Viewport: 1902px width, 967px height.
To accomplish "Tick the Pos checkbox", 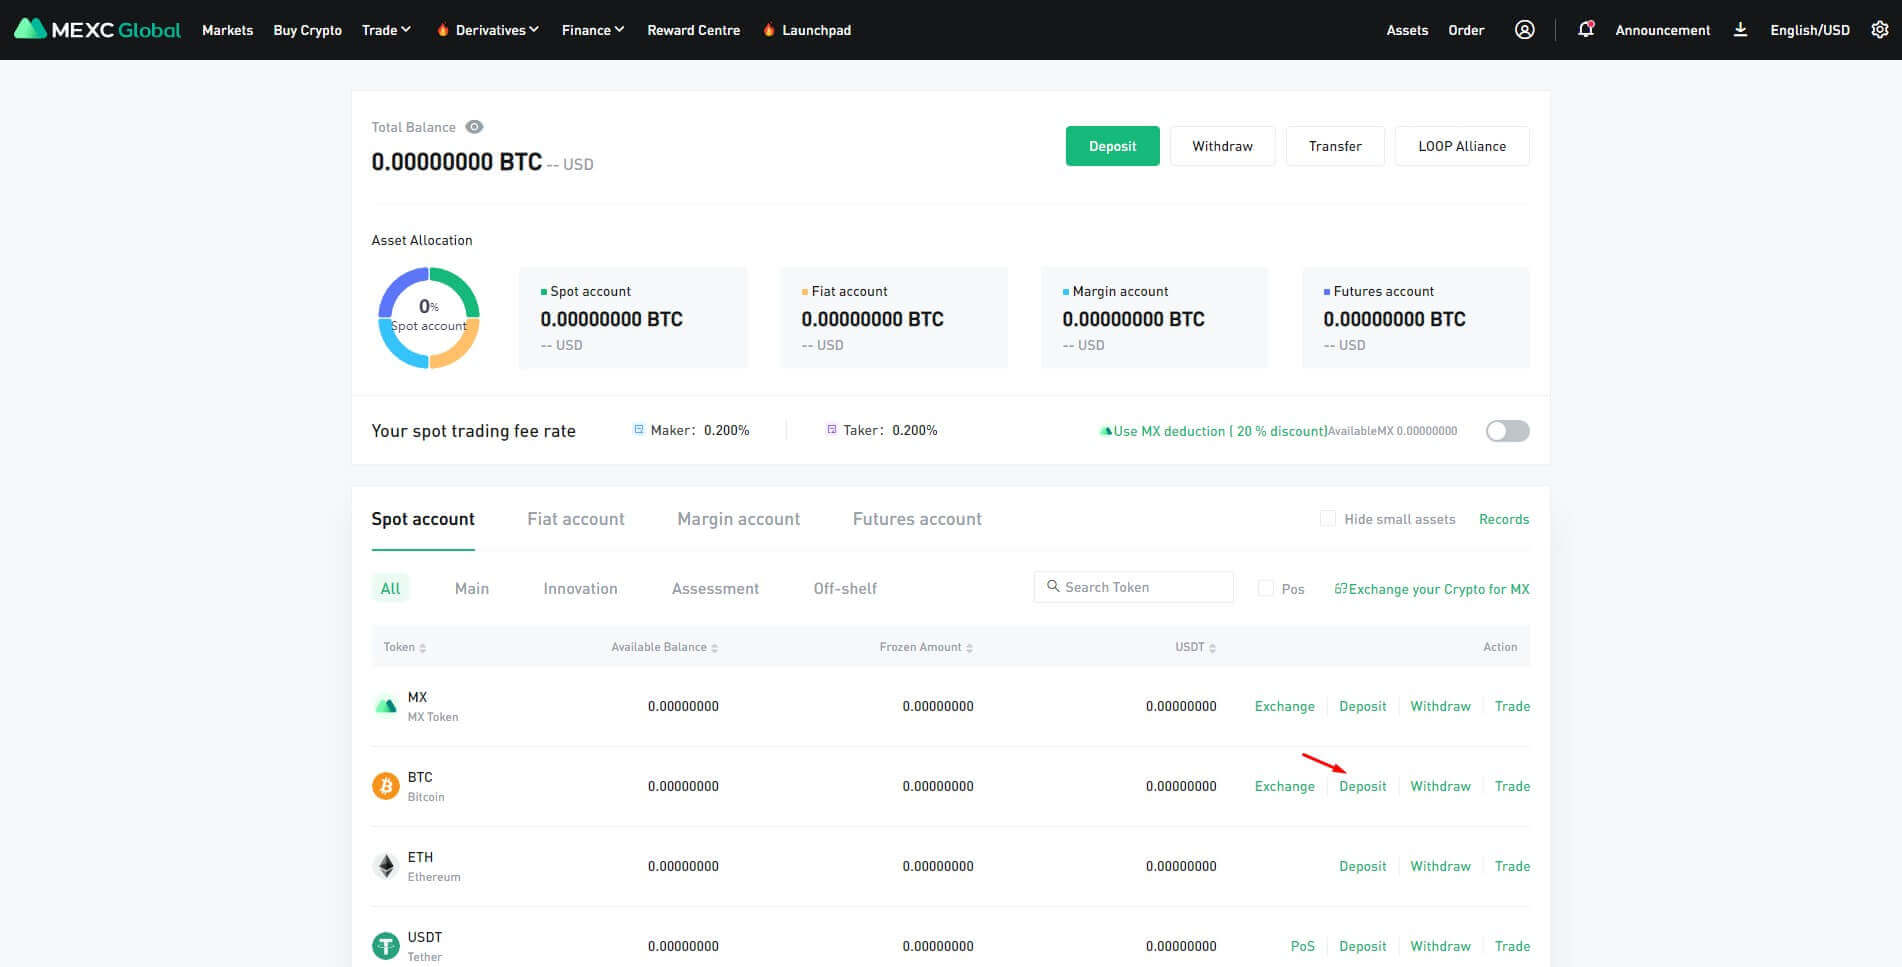I will 1266,589.
